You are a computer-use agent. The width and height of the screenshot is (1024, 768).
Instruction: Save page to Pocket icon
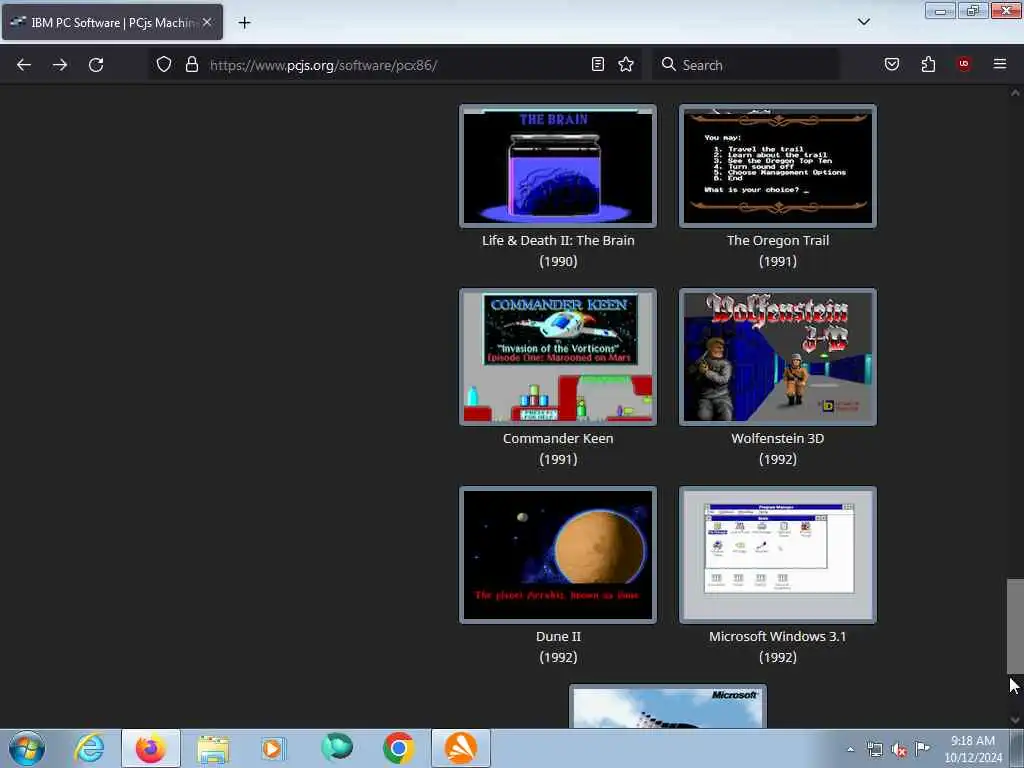[x=891, y=65]
